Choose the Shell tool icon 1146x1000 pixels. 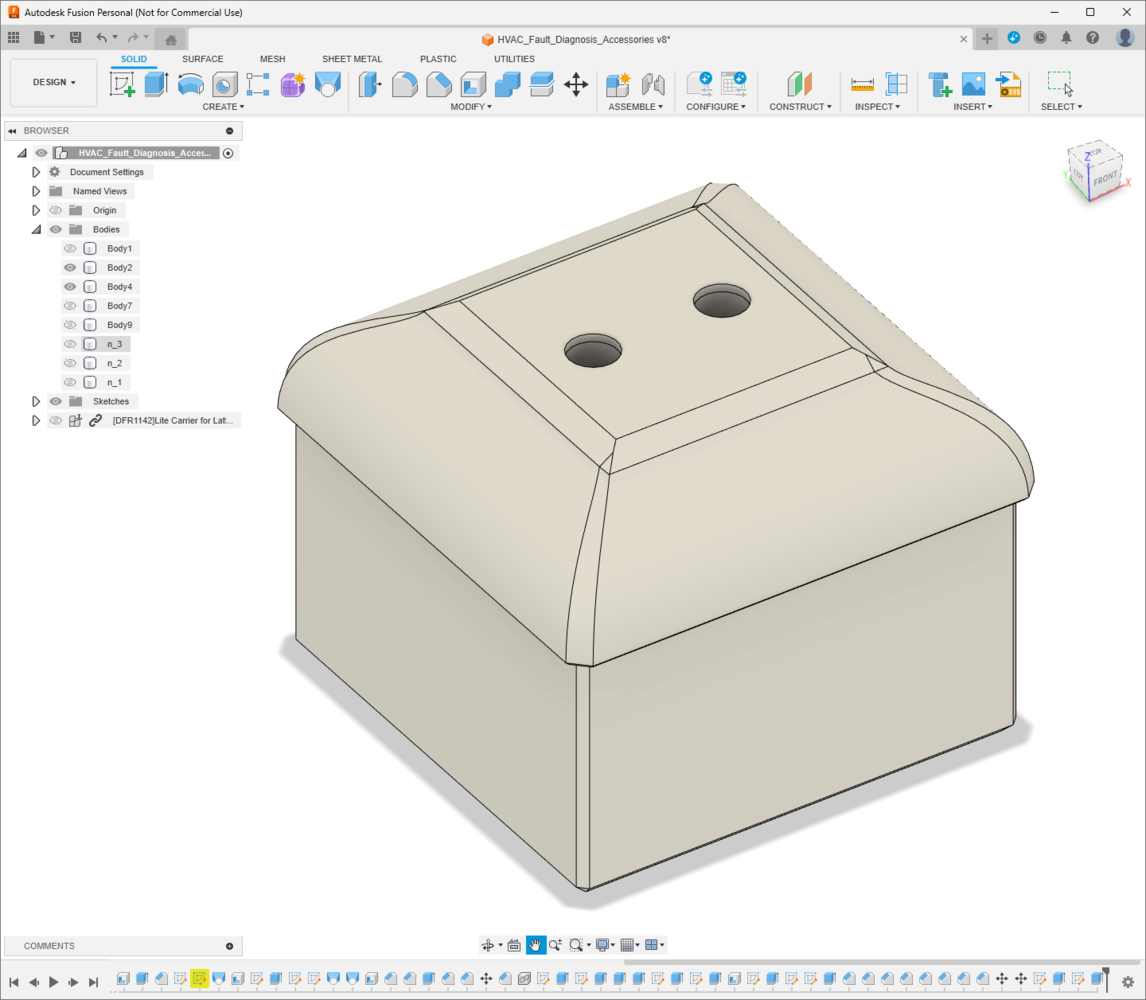click(x=473, y=84)
